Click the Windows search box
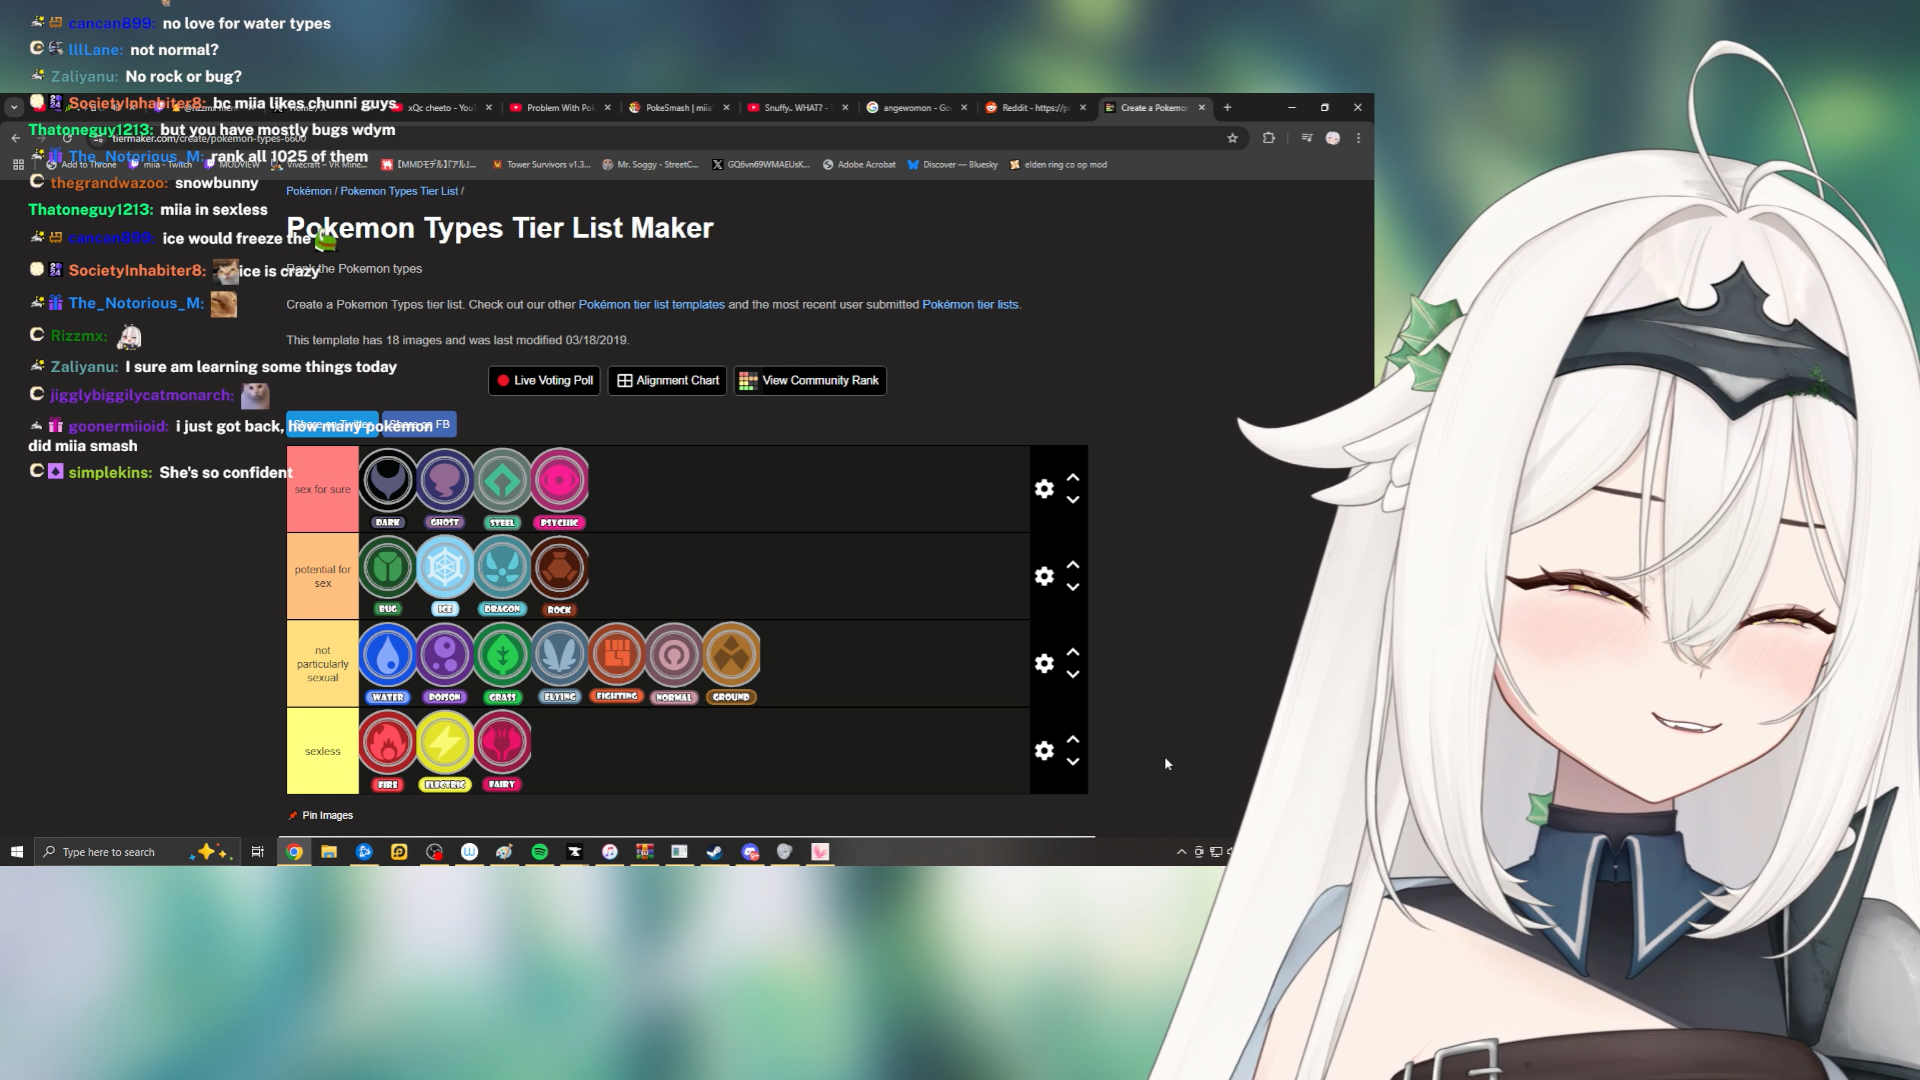 tap(138, 852)
